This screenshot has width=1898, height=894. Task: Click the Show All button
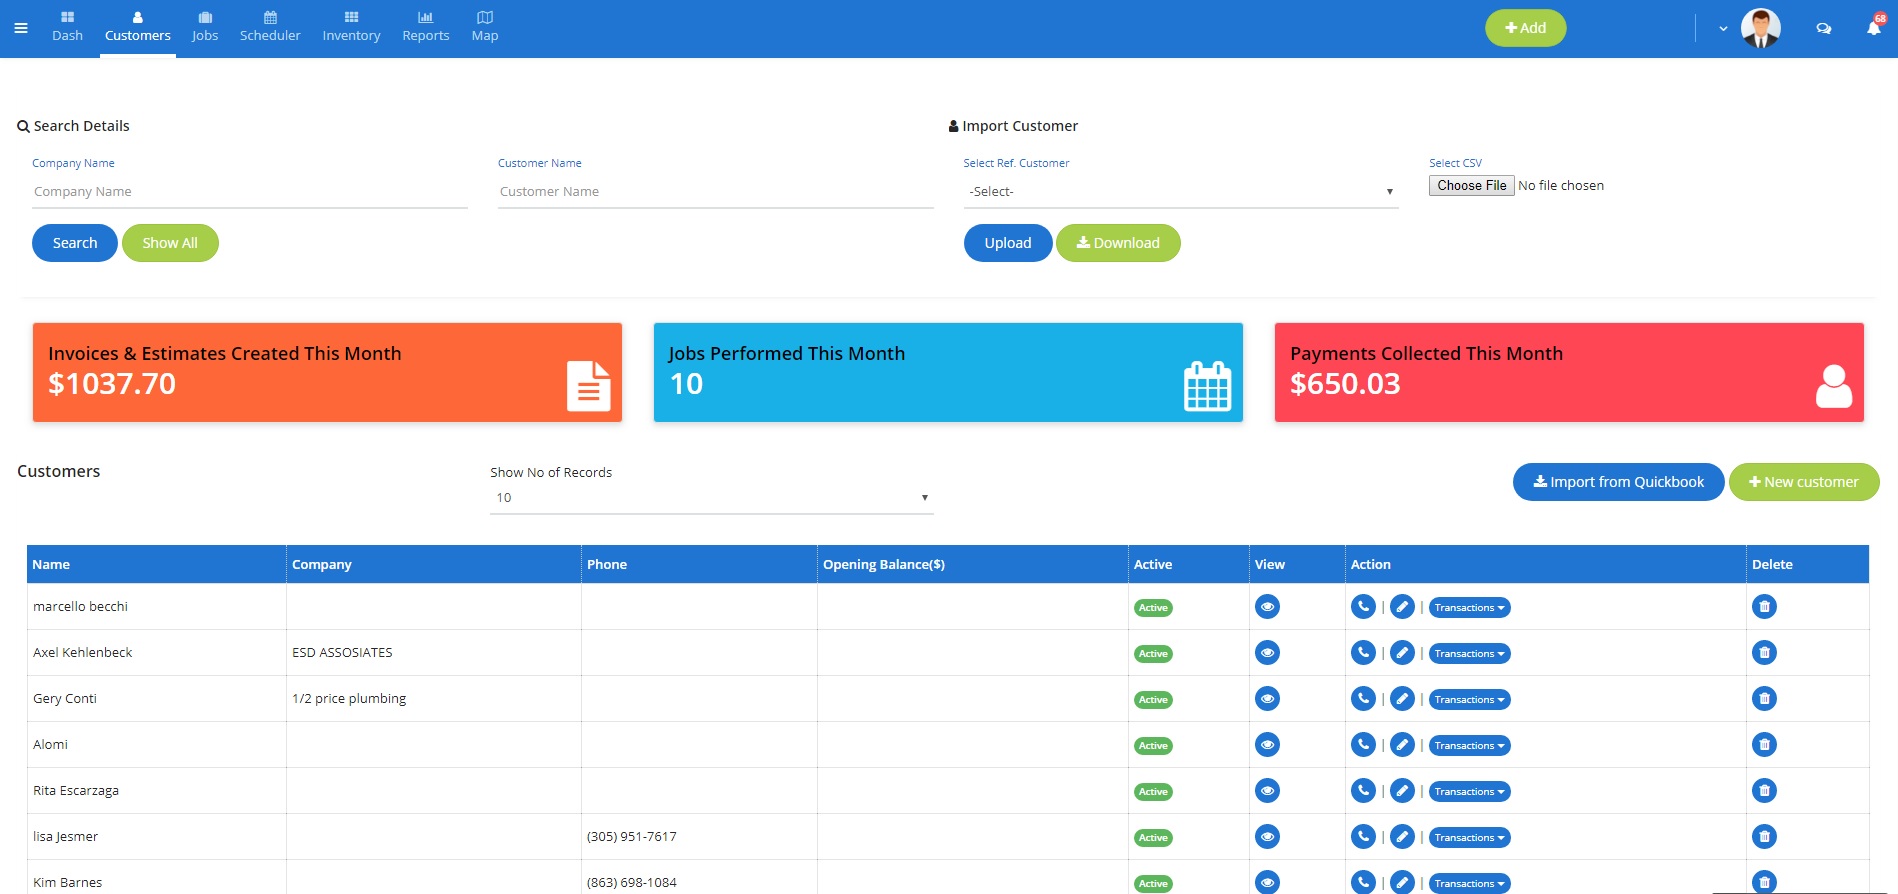click(170, 243)
